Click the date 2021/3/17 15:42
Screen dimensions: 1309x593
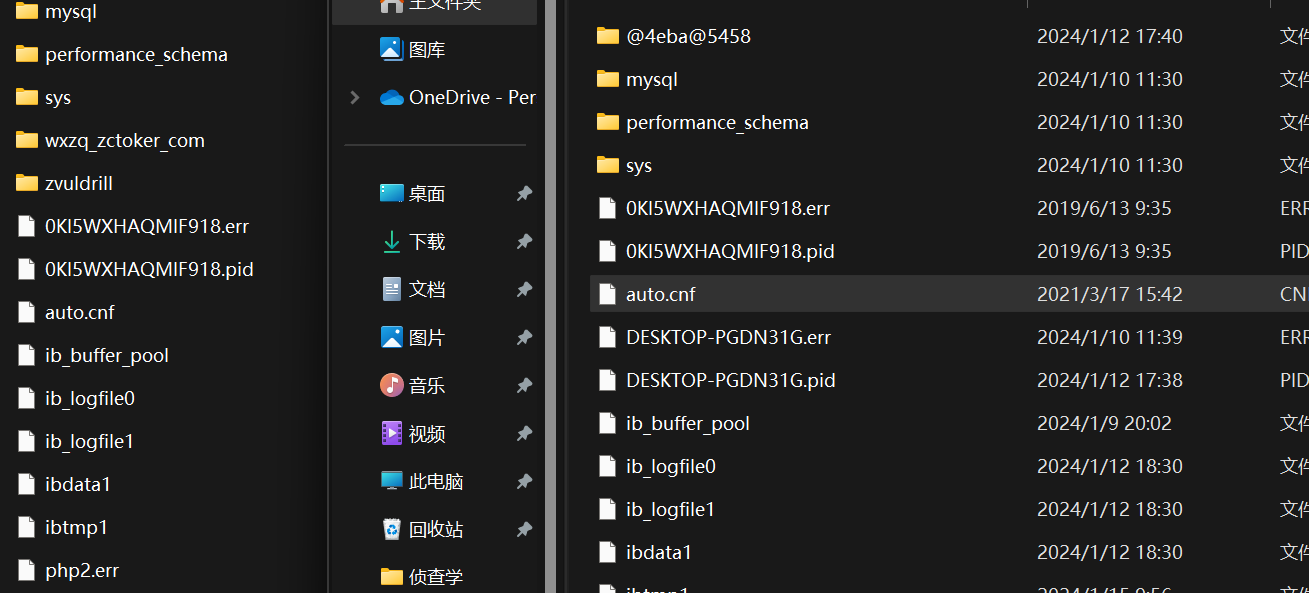[x=1110, y=294]
